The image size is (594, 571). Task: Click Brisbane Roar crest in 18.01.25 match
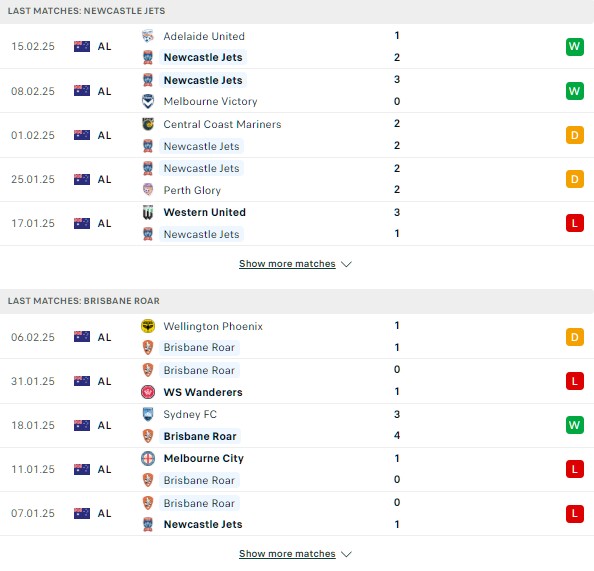click(x=148, y=436)
